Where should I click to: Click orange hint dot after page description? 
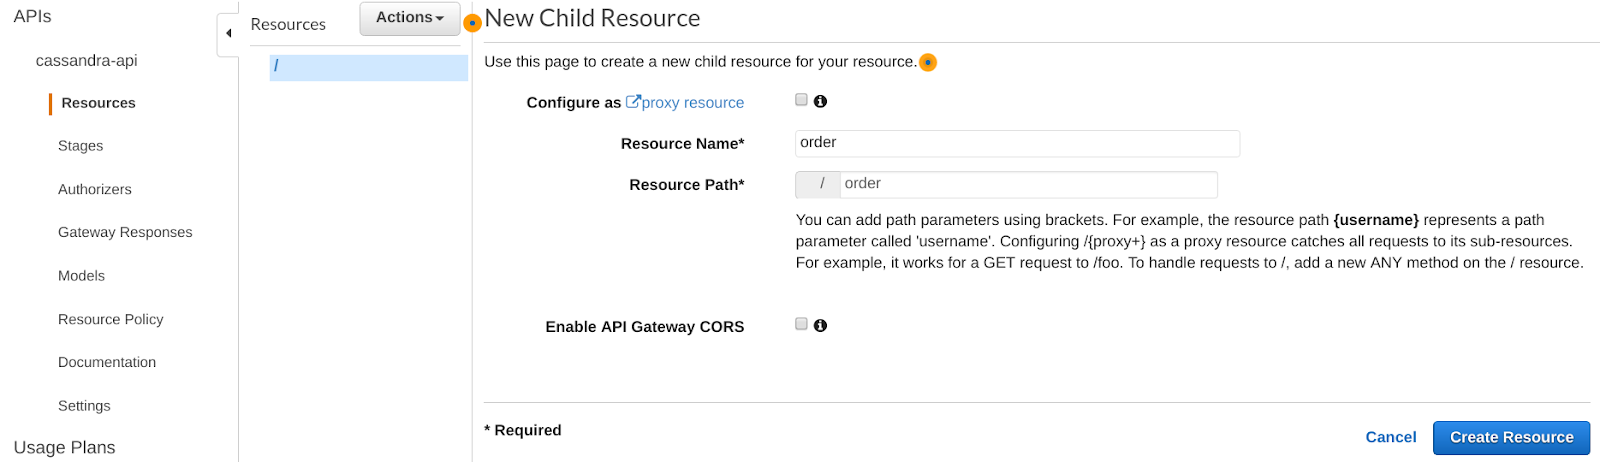pyautogui.click(x=928, y=62)
